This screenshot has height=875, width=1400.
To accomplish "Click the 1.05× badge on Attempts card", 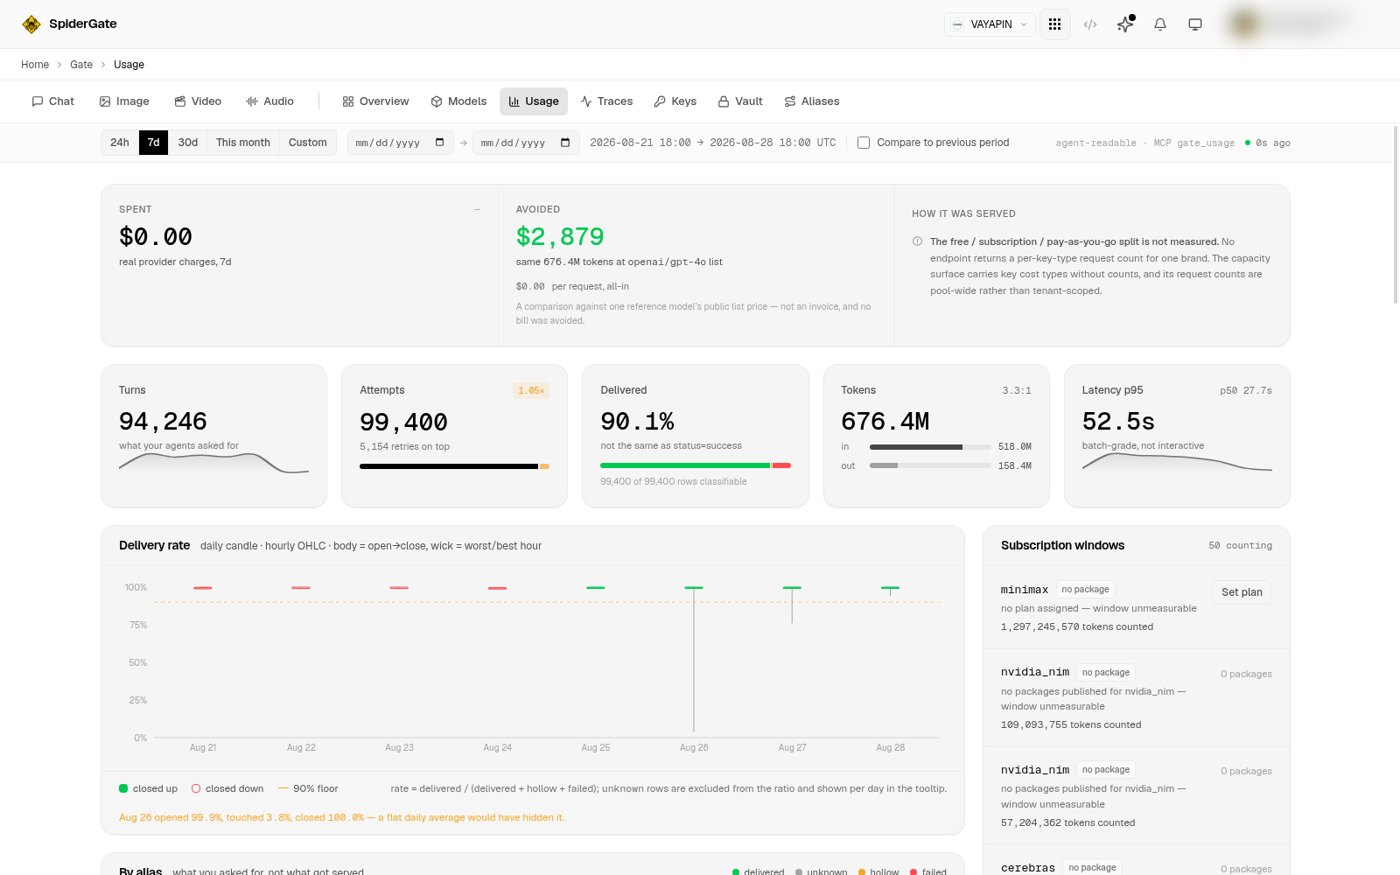I will coord(531,391).
